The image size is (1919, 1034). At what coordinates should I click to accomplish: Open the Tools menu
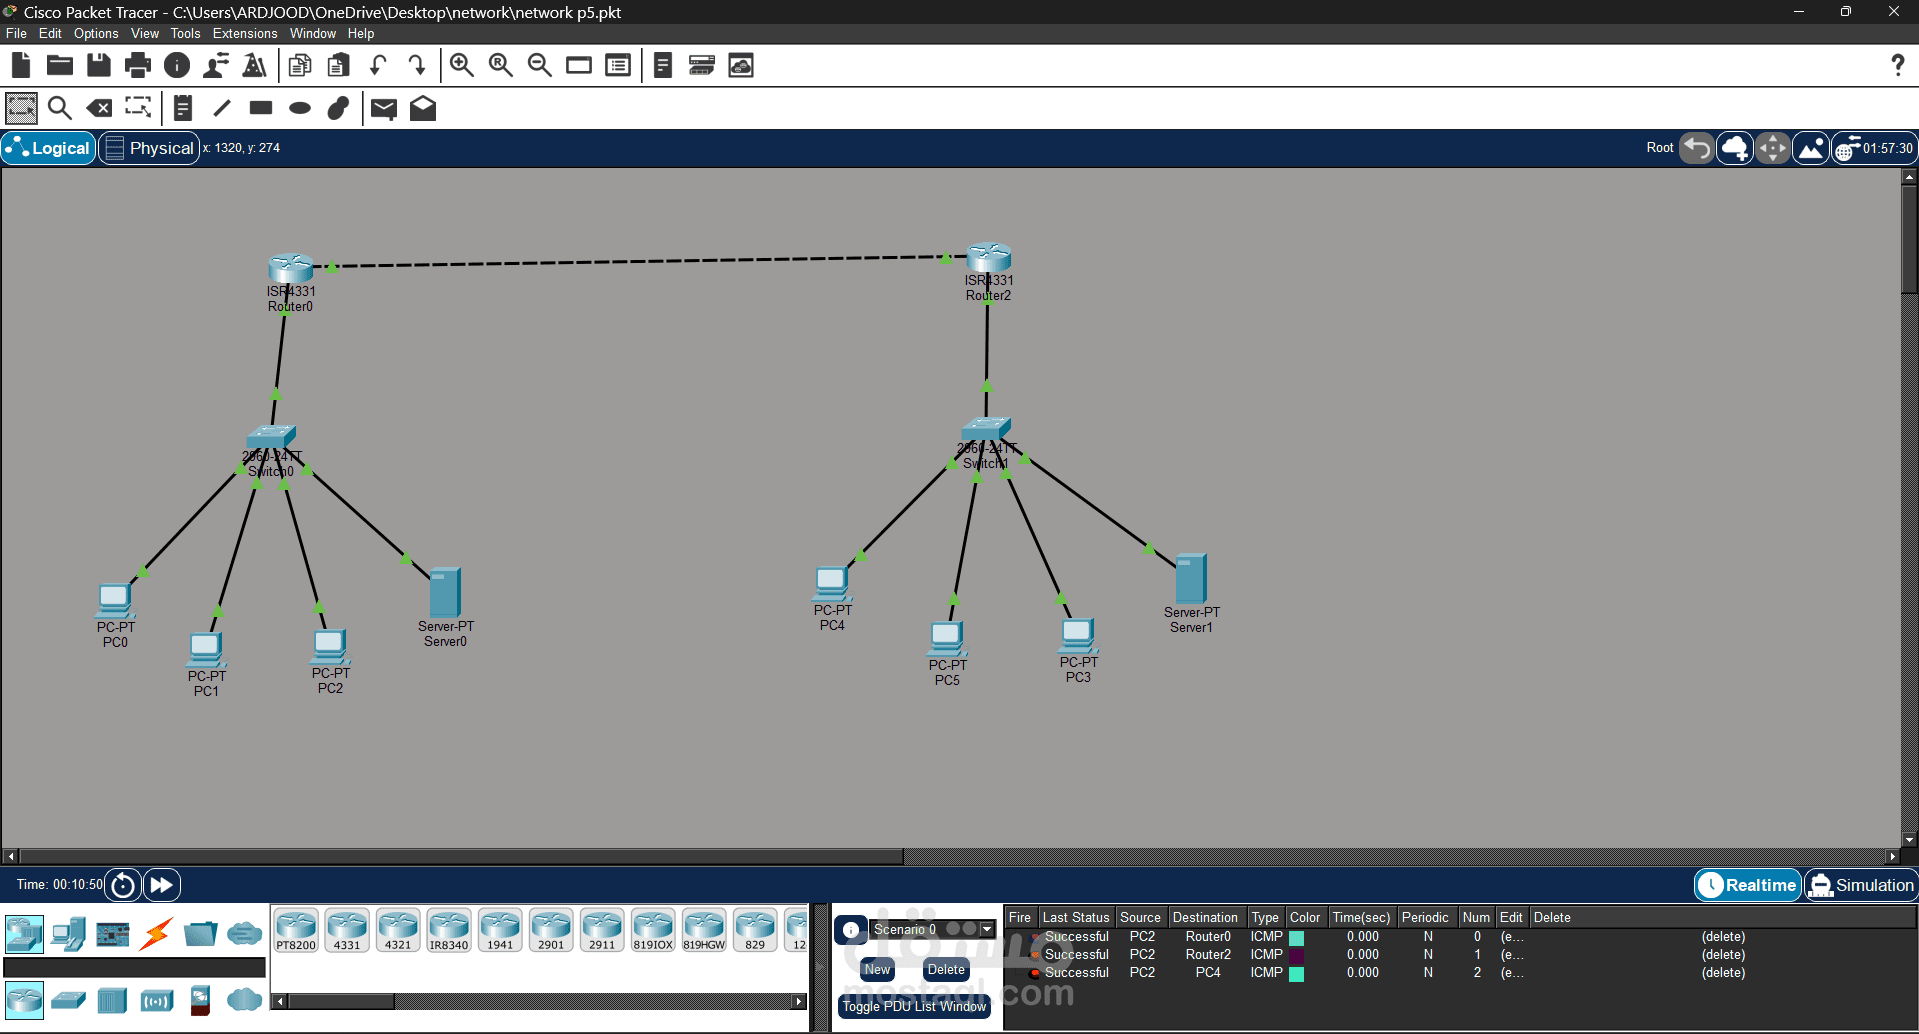(186, 33)
